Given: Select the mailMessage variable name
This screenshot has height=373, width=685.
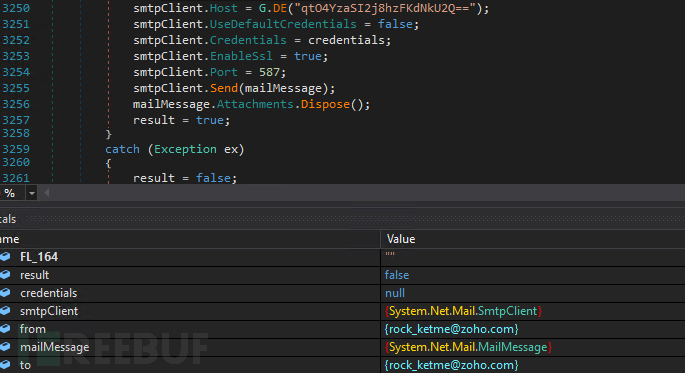Looking at the screenshot, I should [55, 347].
